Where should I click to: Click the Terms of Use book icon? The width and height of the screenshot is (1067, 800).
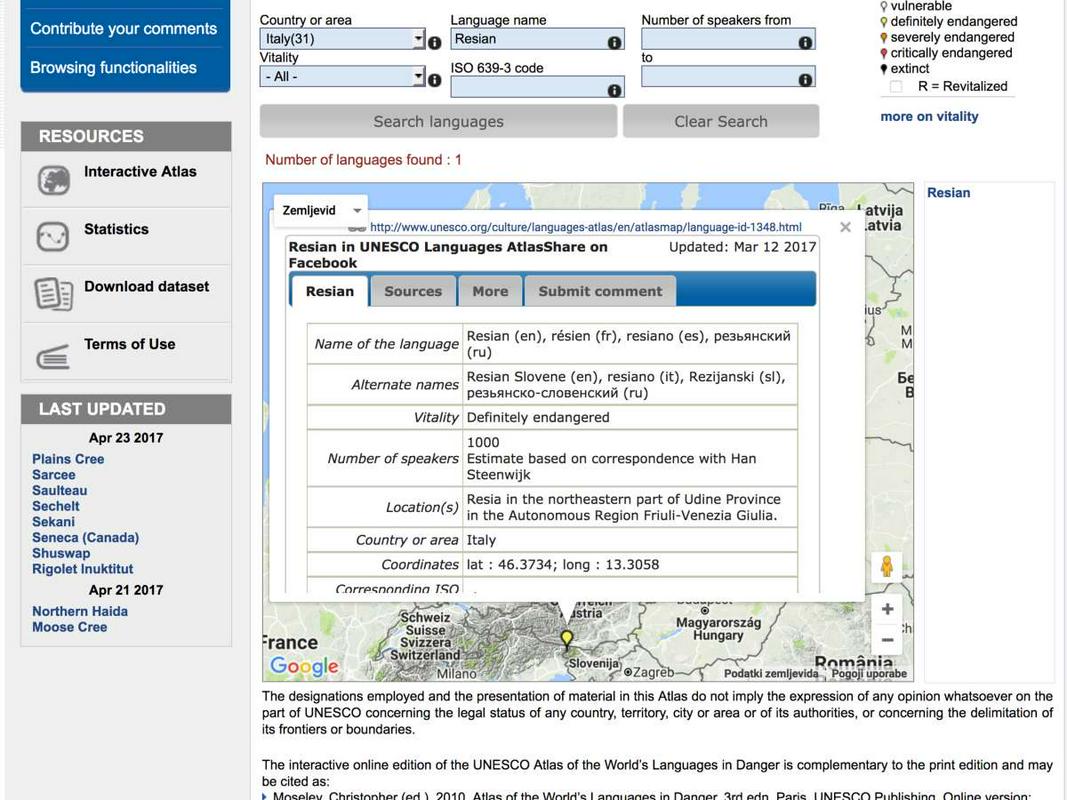(53, 356)
